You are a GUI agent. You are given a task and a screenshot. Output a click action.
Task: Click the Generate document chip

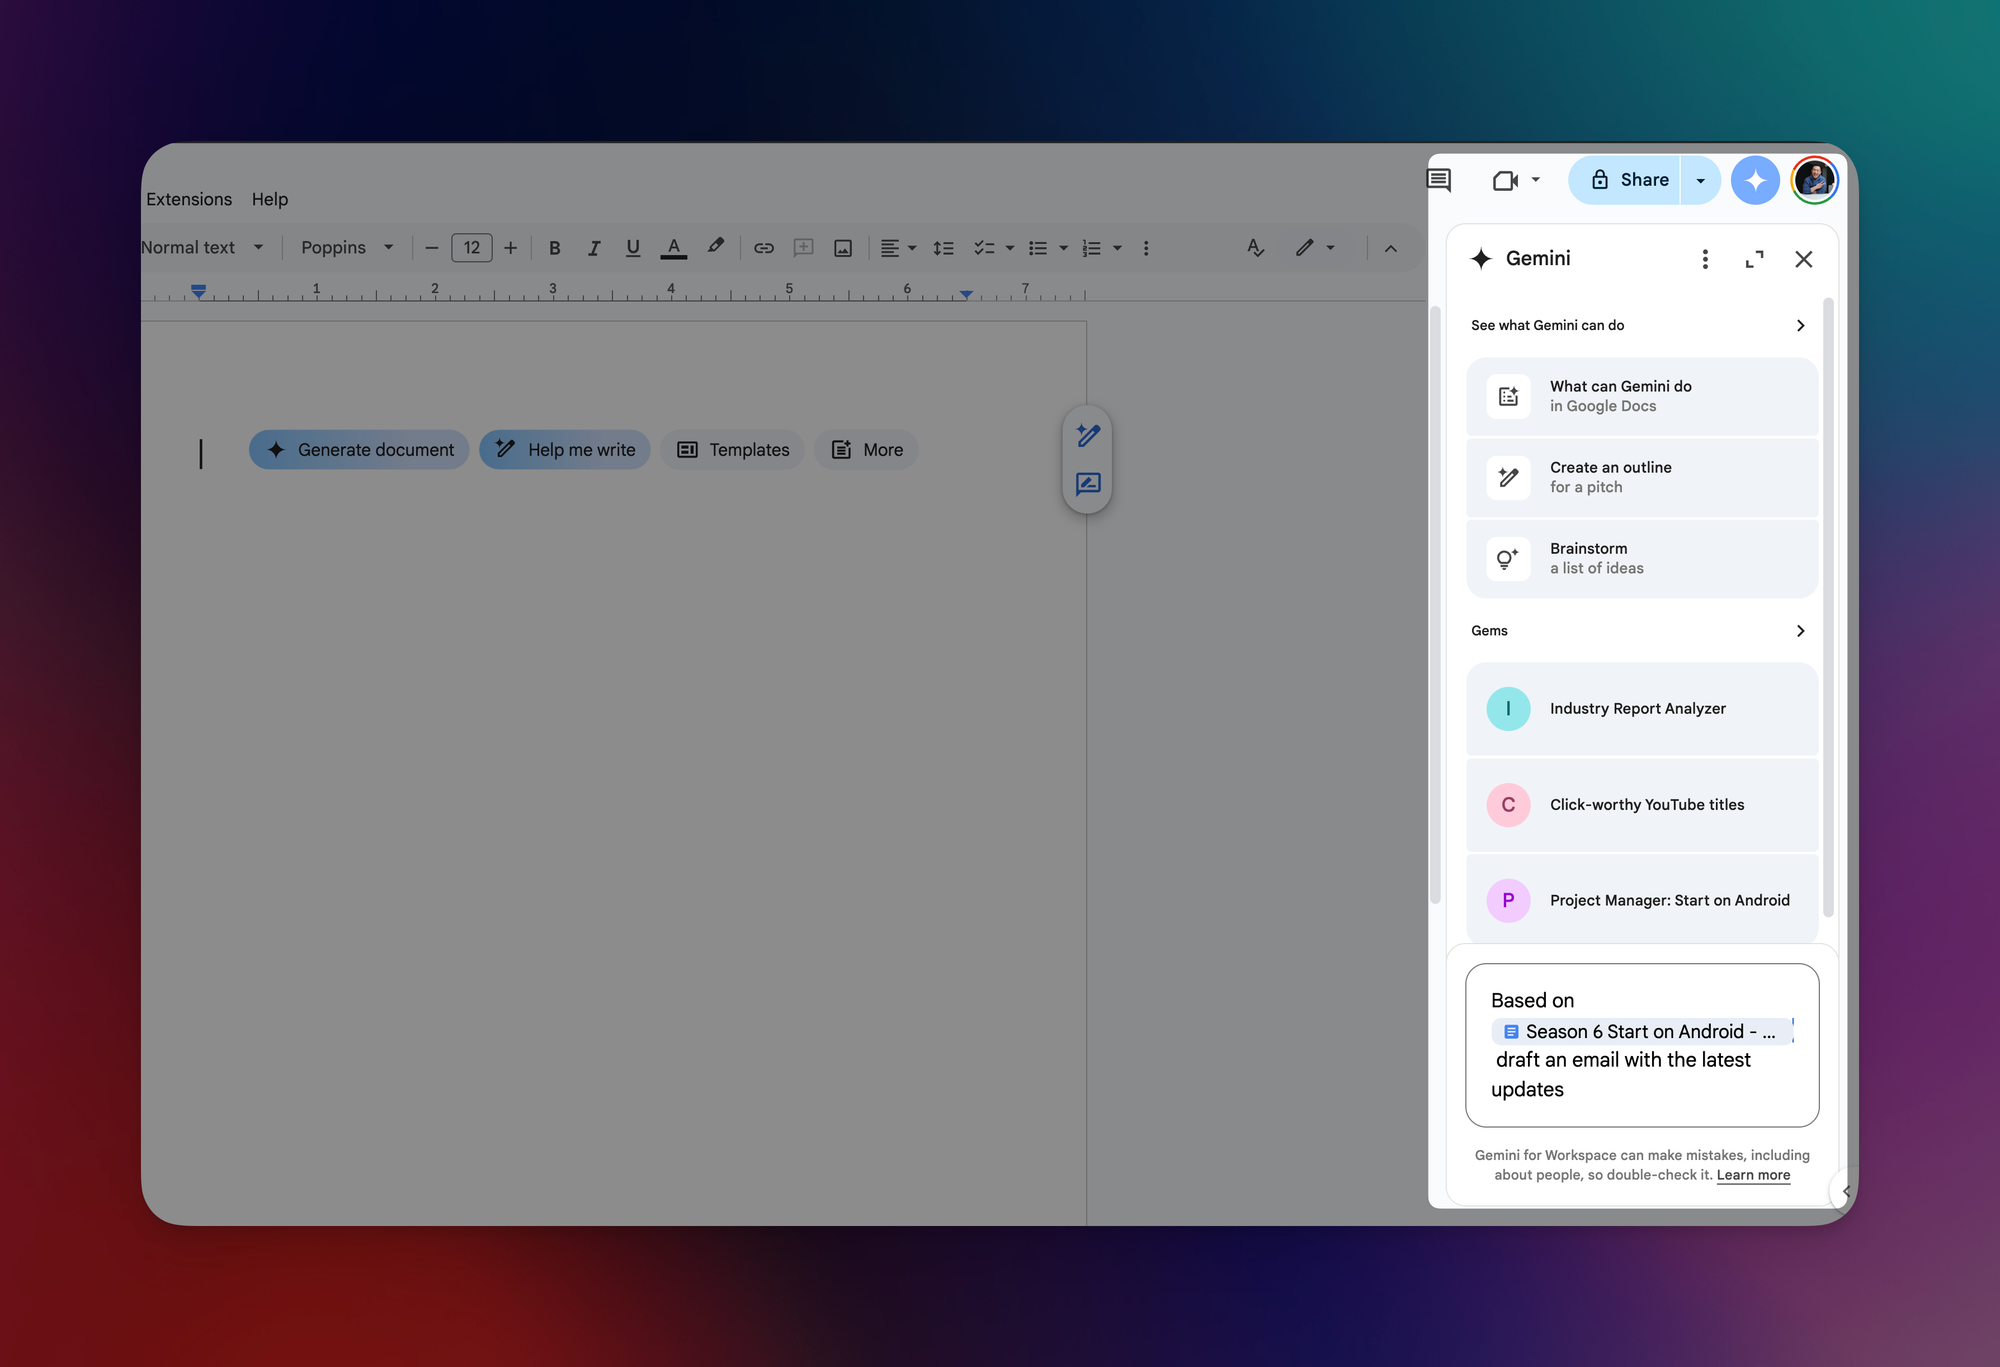359,450
